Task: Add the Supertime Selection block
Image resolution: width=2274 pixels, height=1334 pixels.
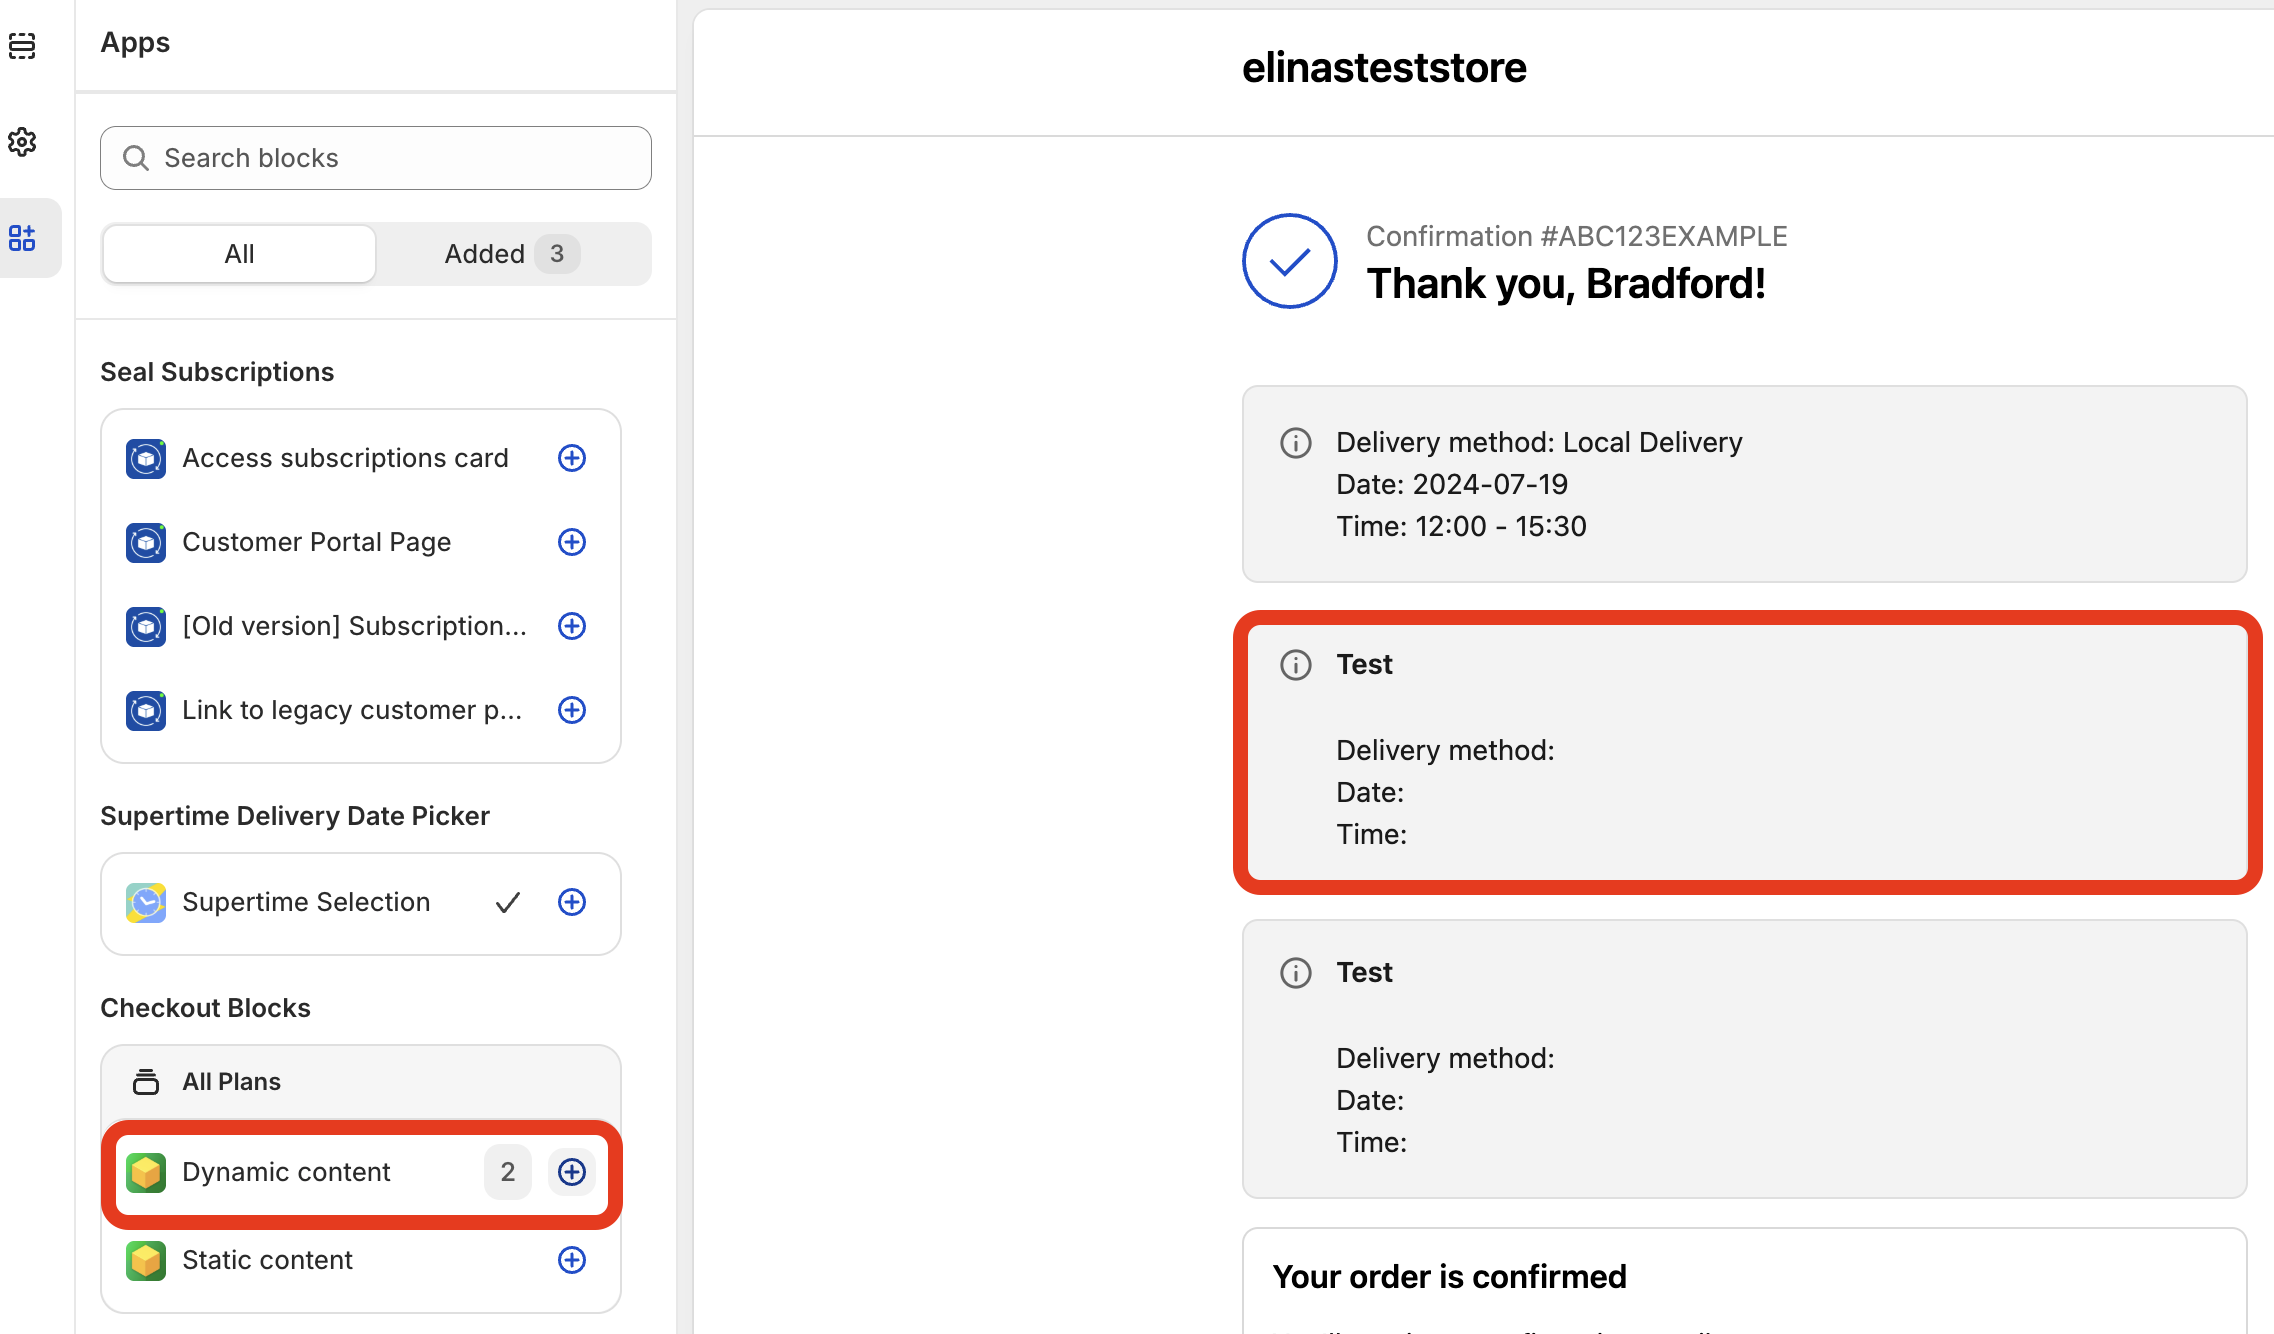Action: pos(571,902)
